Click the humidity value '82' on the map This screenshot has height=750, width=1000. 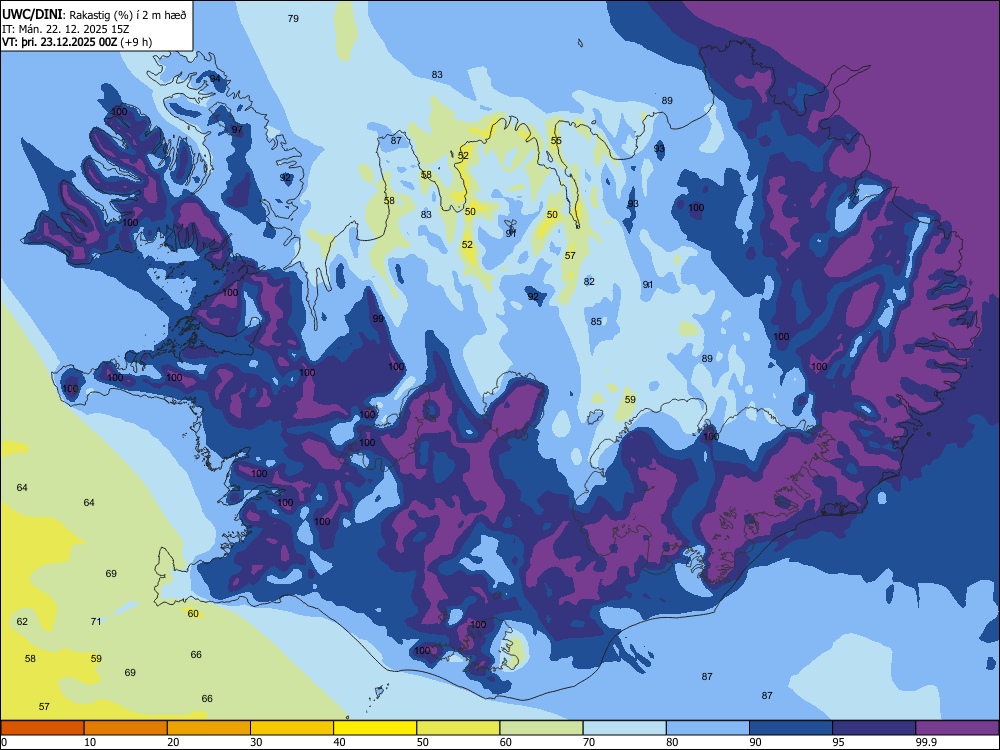coord(589,281)
